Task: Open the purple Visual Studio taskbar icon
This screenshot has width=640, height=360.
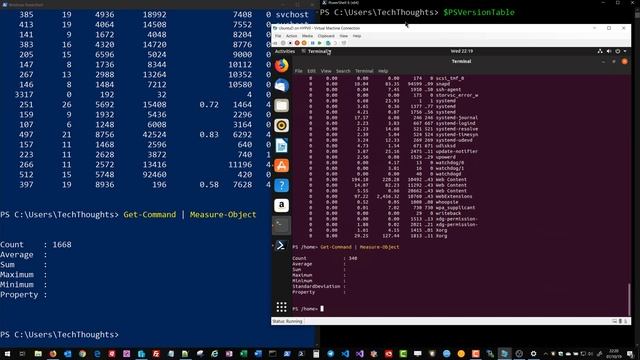Action: tap(360, 353)
